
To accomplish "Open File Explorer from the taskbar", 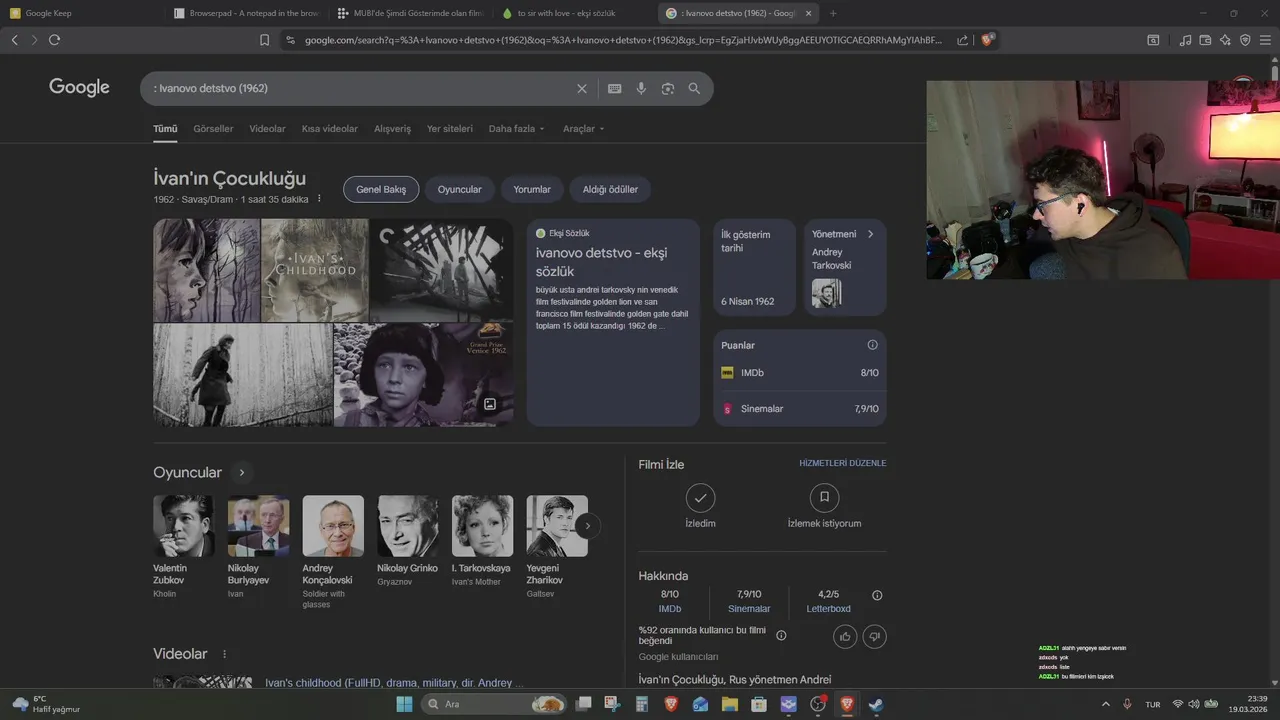I will [730, 704].
